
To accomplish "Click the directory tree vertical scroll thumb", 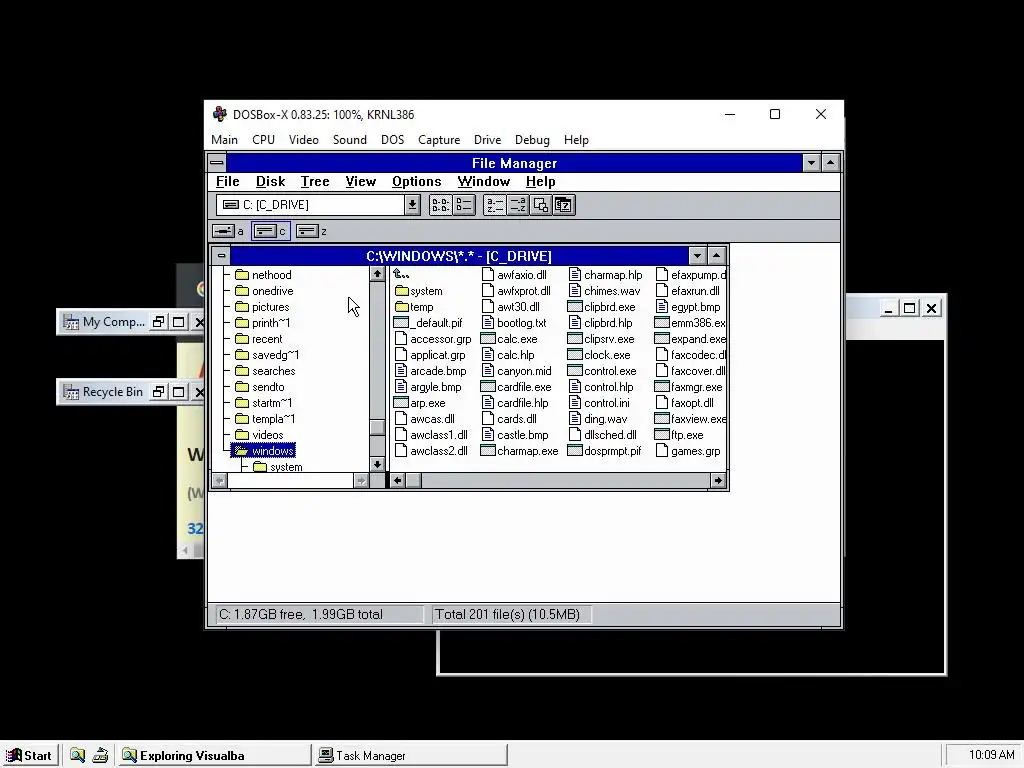I will click(x=377, y=427).
